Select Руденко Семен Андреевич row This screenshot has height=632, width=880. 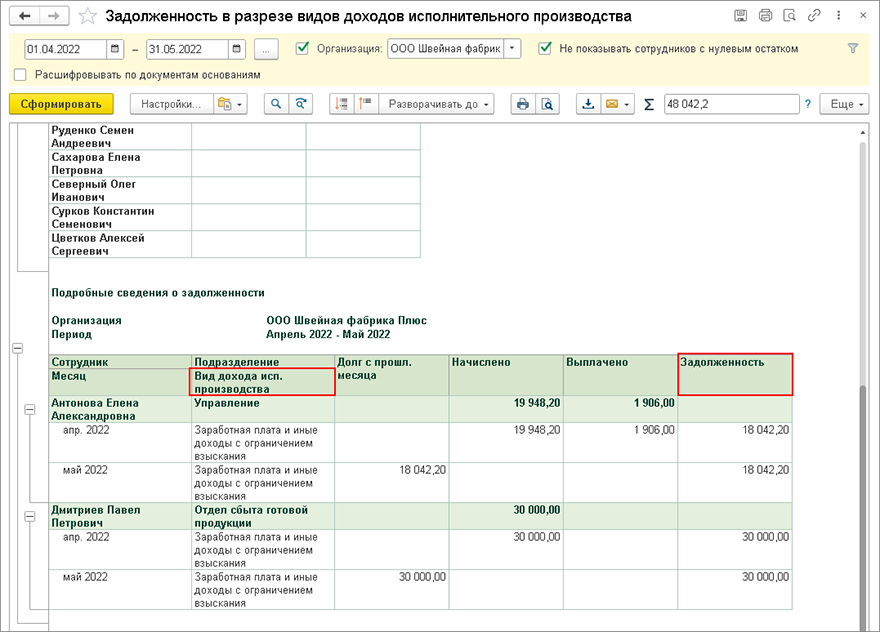pyautogui.click(x=235, y=136)
